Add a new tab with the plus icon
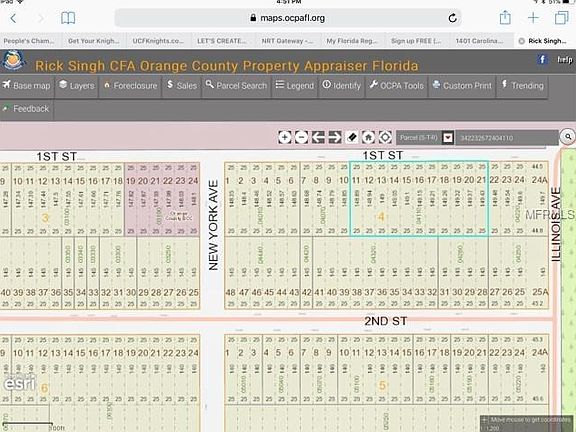This screenshot has height=432, width=576. [x=533, y=18]
